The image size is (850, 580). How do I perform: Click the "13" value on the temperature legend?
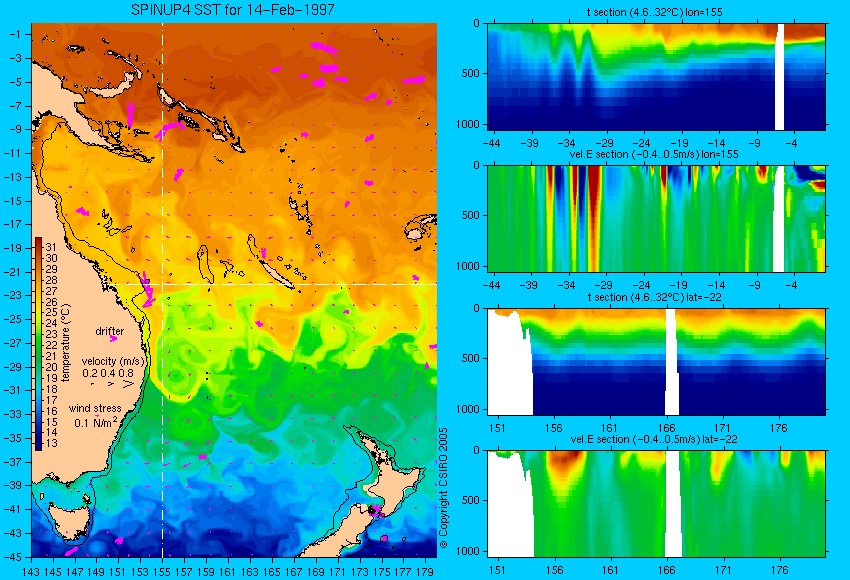click(x=51, y=443)
